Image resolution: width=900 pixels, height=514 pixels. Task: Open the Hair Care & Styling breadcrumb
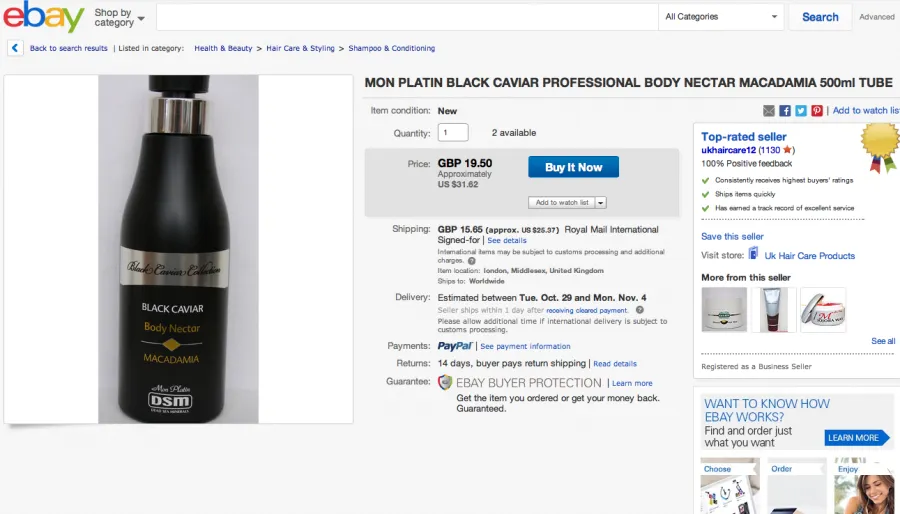[x=300, y=48]
